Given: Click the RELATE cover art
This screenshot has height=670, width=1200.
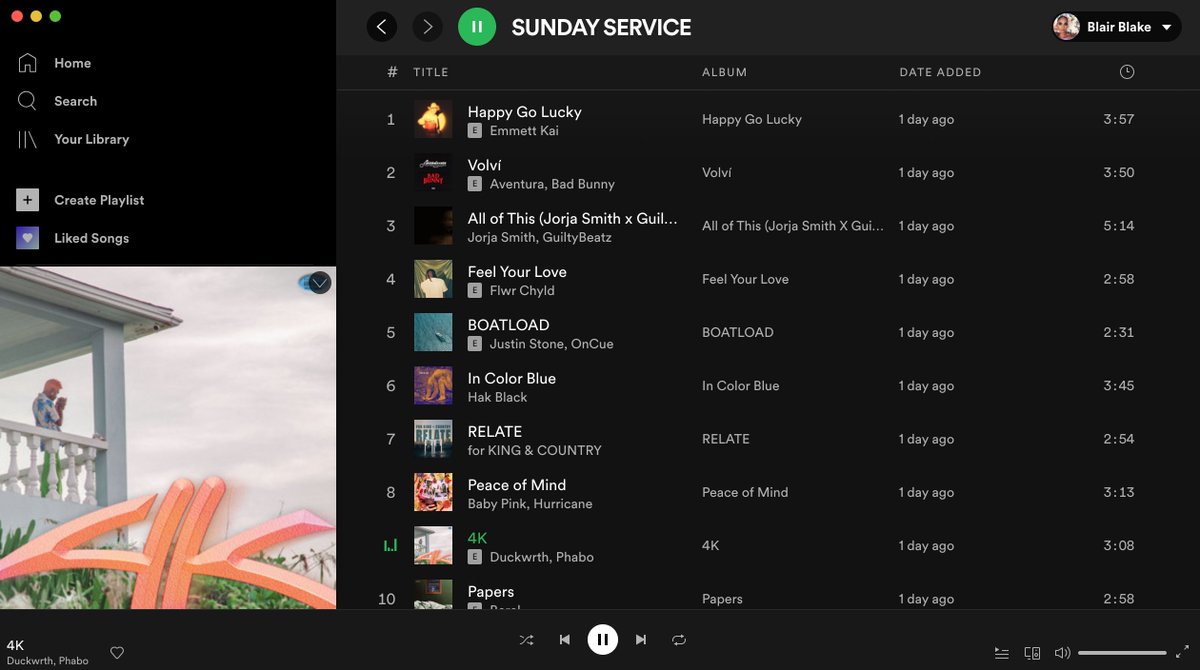Looking at the screenshot, I should pos(433,439).
